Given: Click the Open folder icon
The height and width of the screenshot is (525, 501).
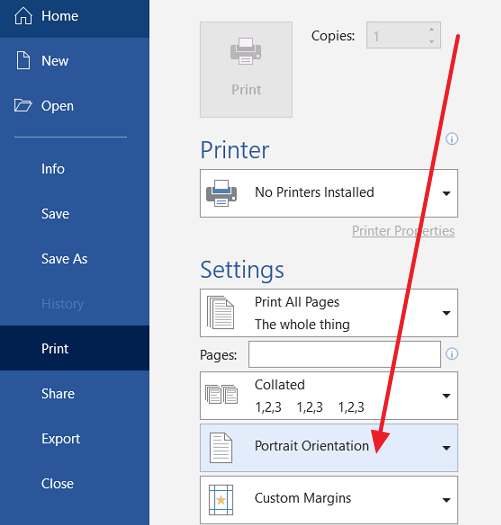Looking at the screenshot, I should (x=23, y=105).
